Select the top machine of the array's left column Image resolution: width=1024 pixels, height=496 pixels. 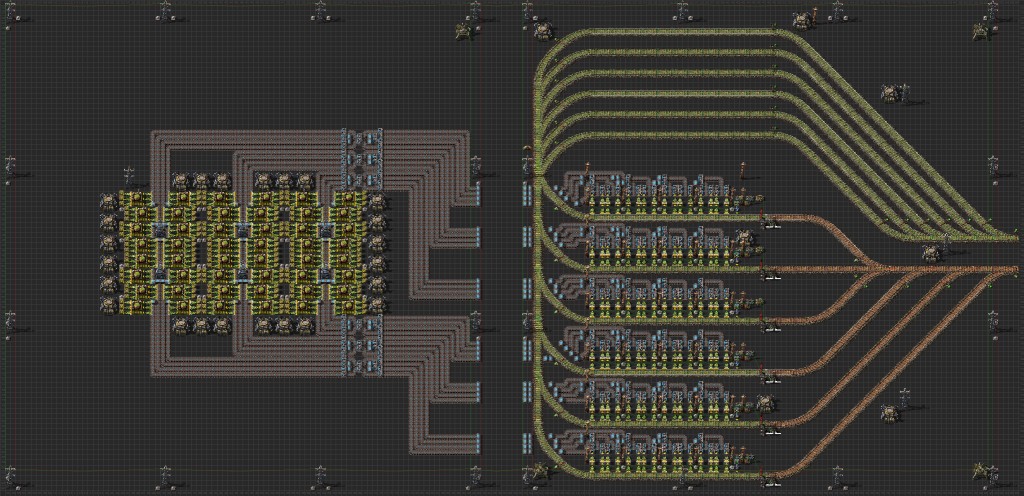pos(109,202)
